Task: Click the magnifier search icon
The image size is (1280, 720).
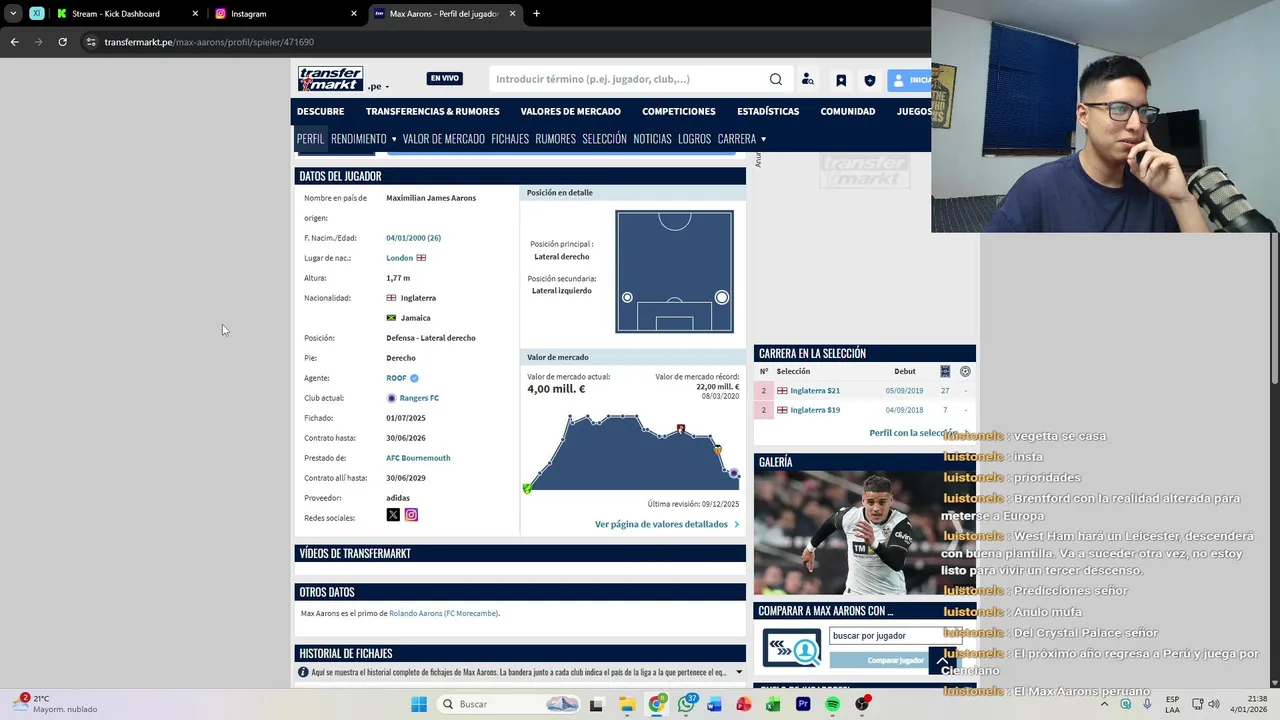Action: (776, 79)
